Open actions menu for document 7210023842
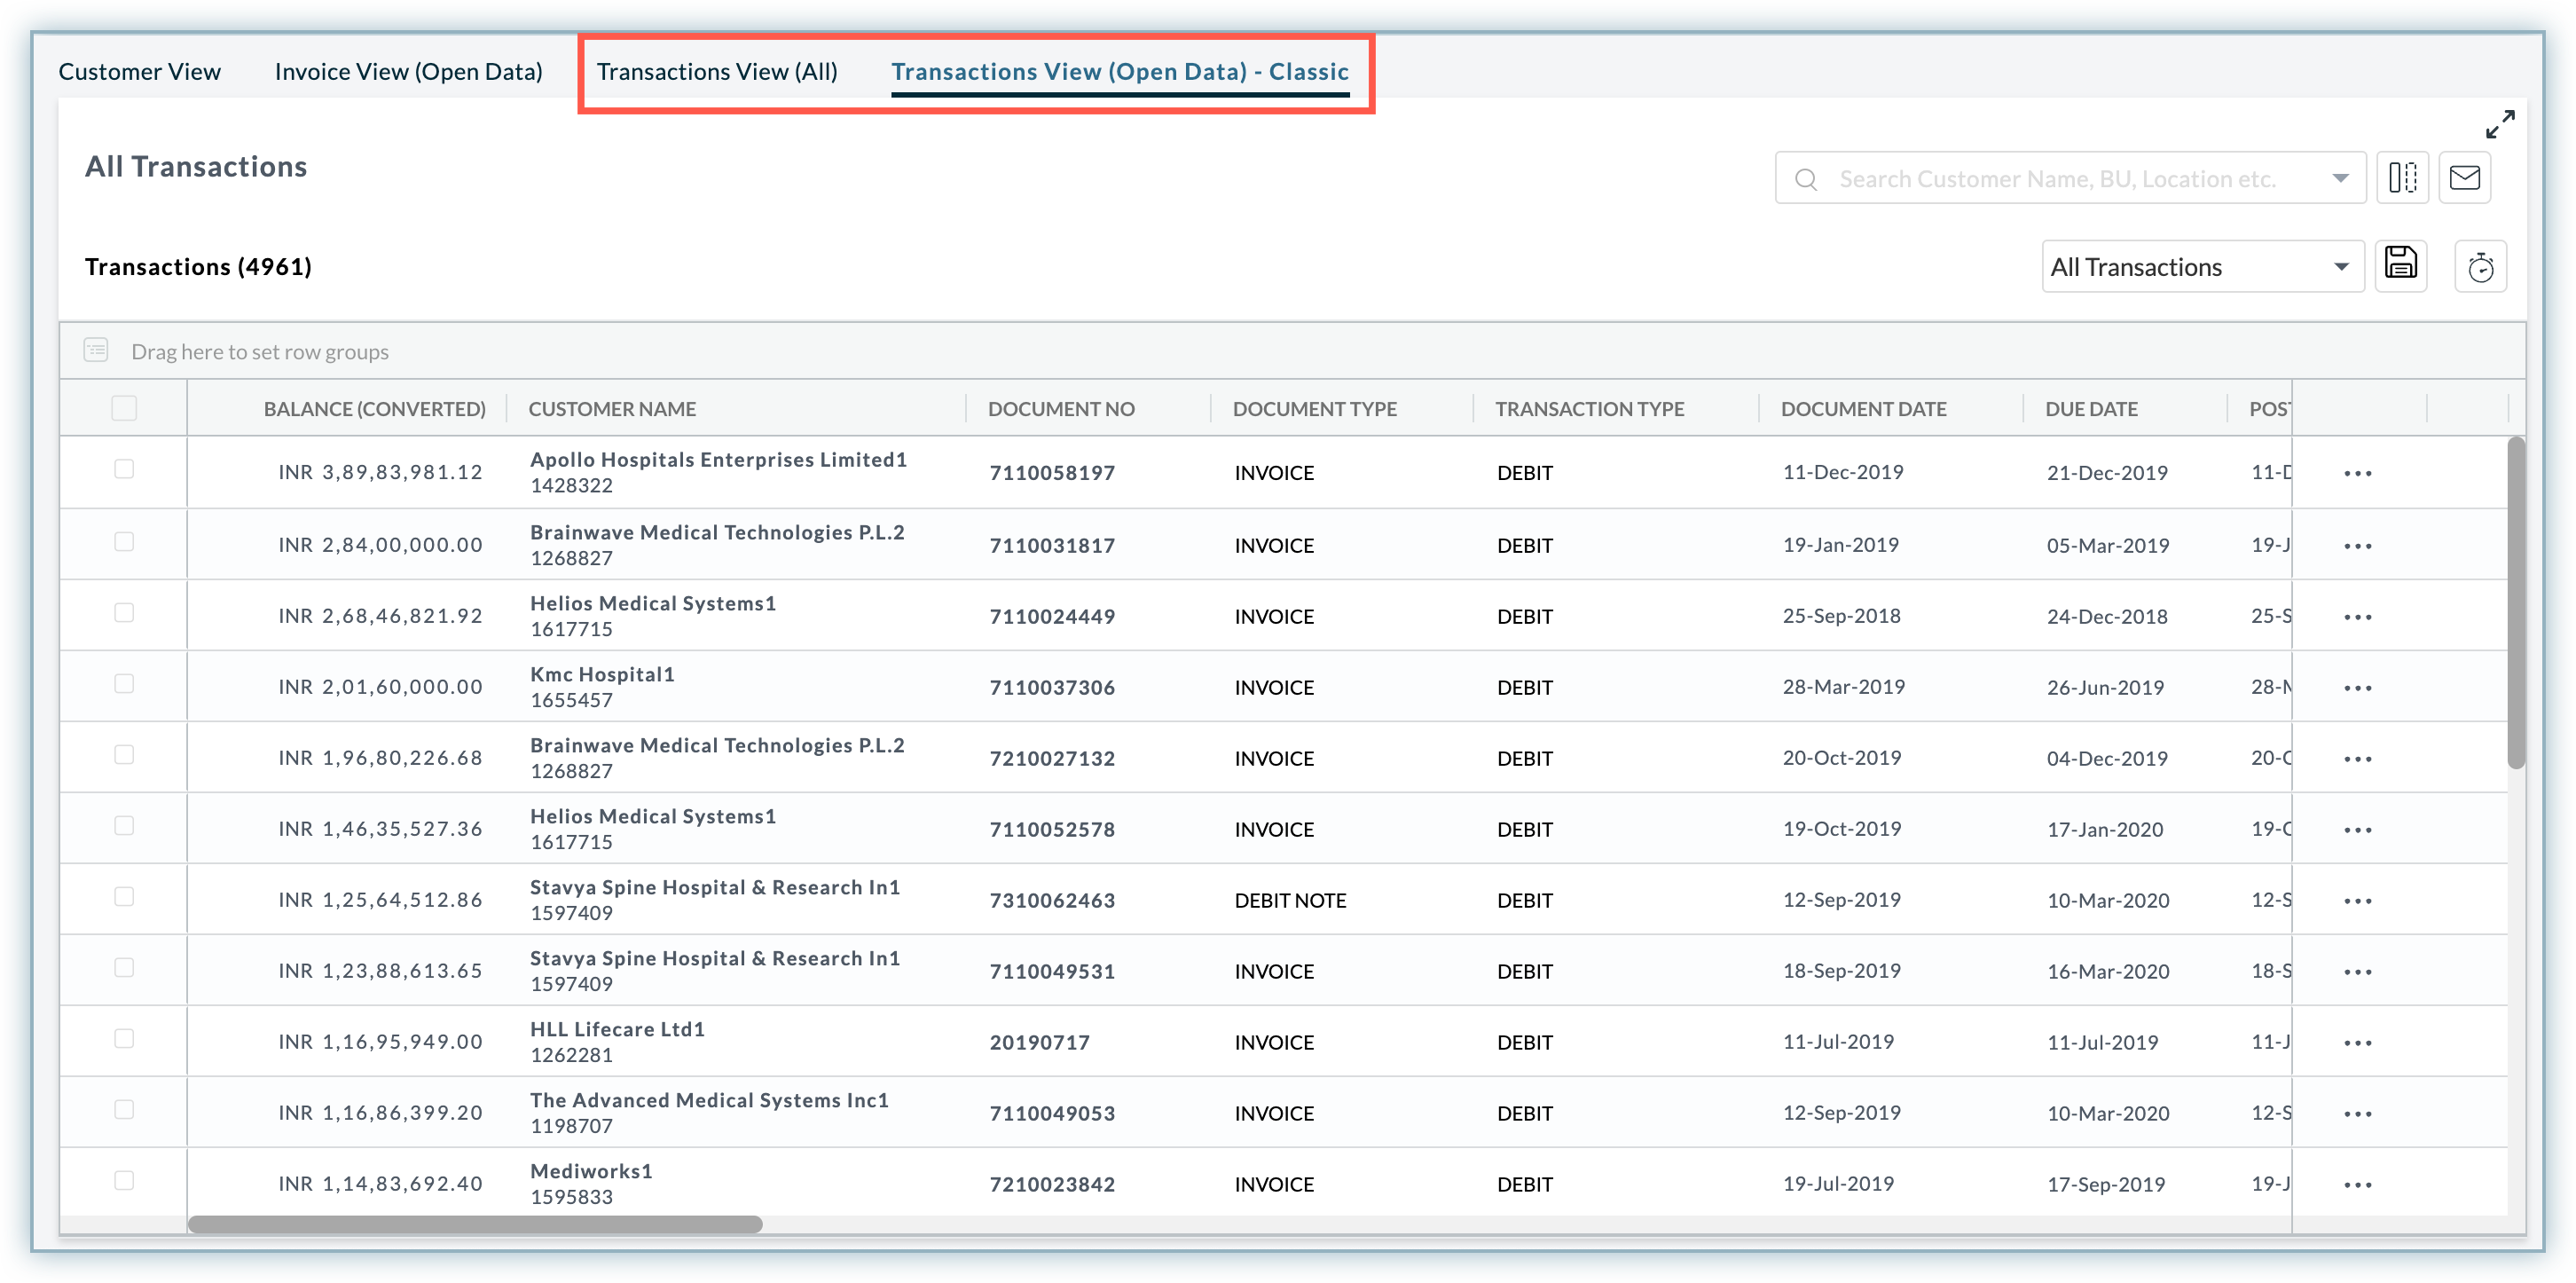Image resolution: width=2576 pixels, height=1283 pixels. click(x=2357, y=1185)
